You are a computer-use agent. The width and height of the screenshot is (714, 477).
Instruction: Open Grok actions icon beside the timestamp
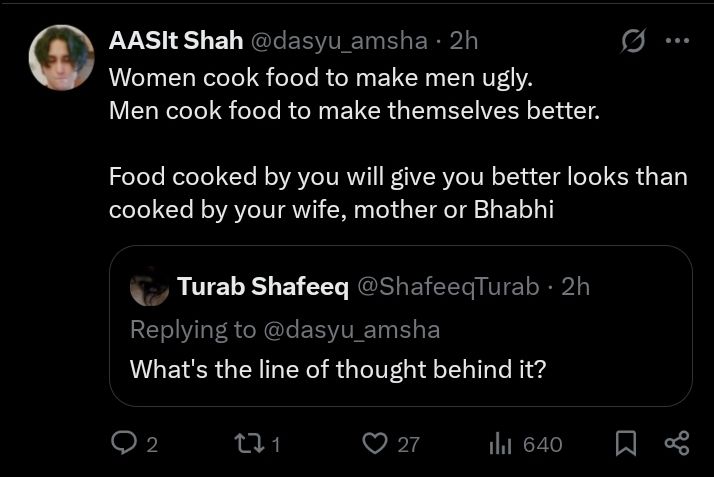tap(632, 41)
